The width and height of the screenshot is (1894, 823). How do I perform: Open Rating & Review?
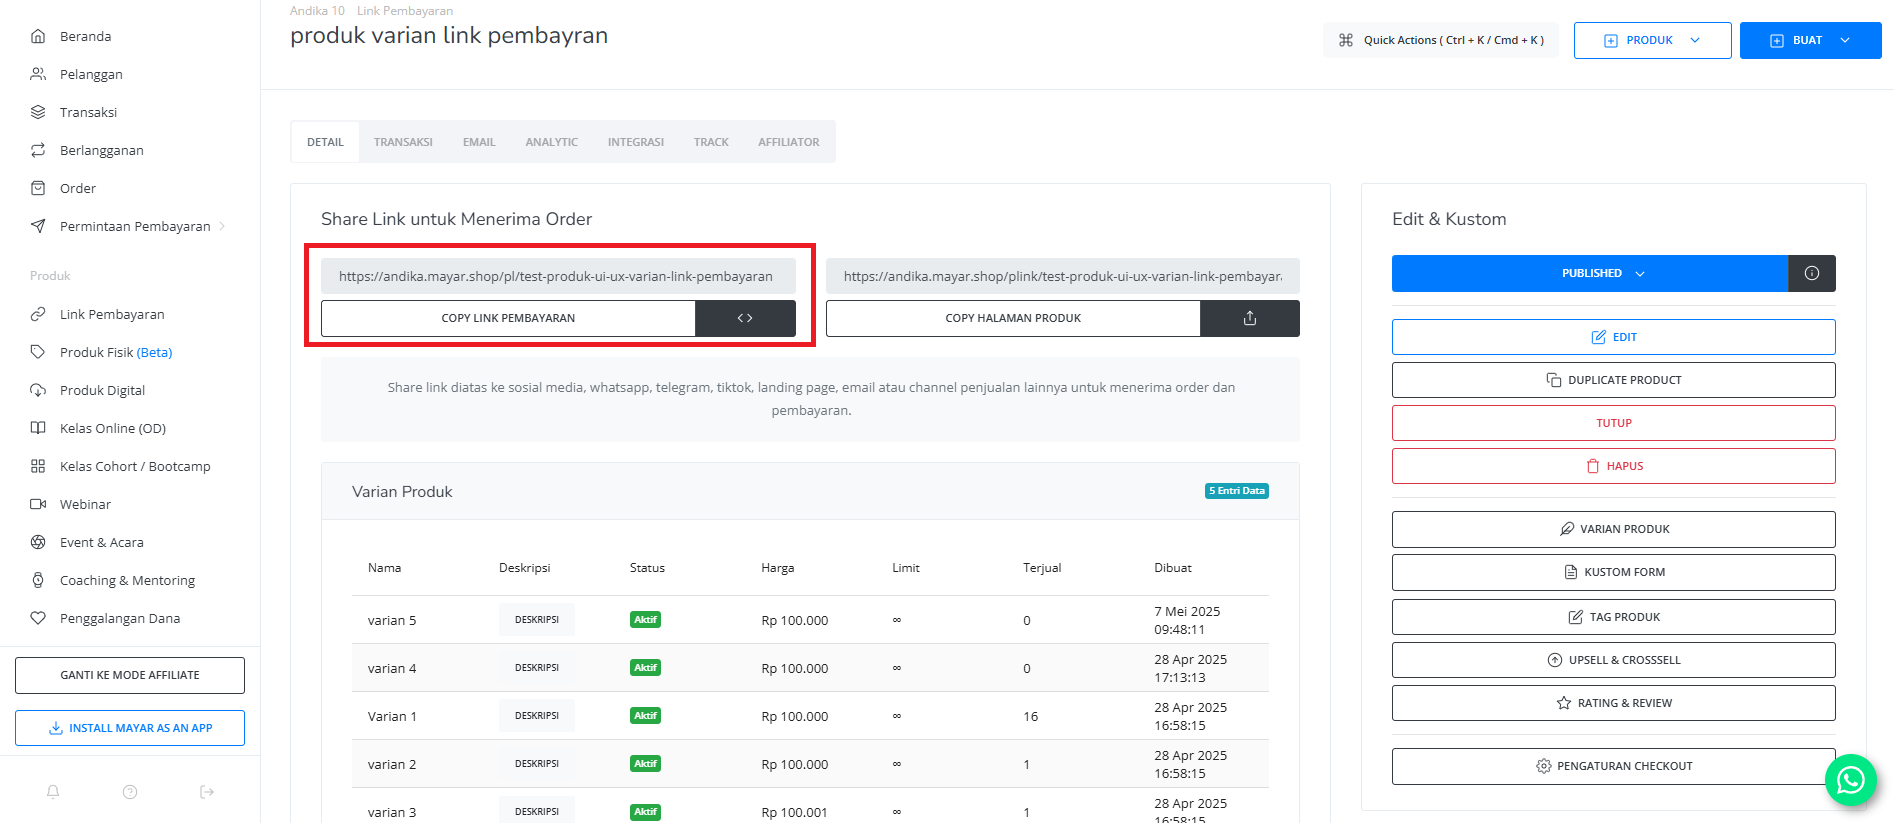(x=1614, y=703)
